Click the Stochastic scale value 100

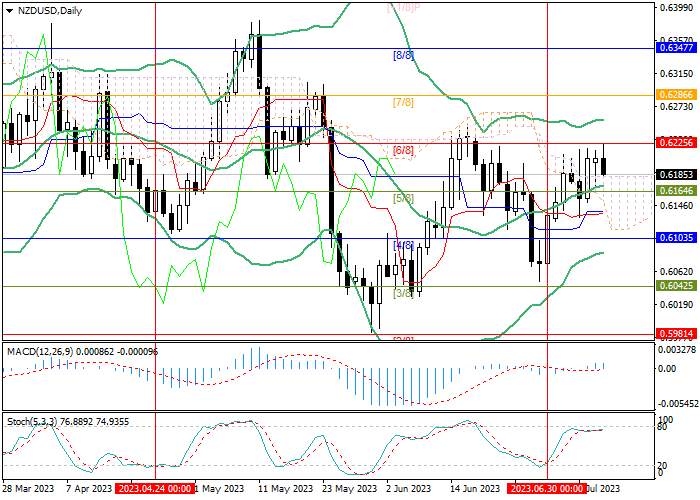[666, 420]
